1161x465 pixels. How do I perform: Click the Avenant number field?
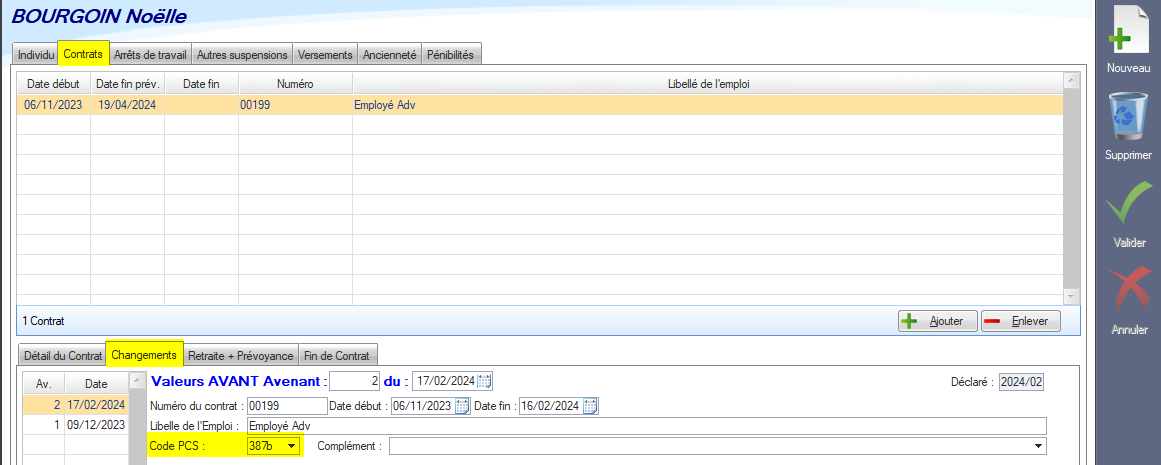(x=355, y=381)
